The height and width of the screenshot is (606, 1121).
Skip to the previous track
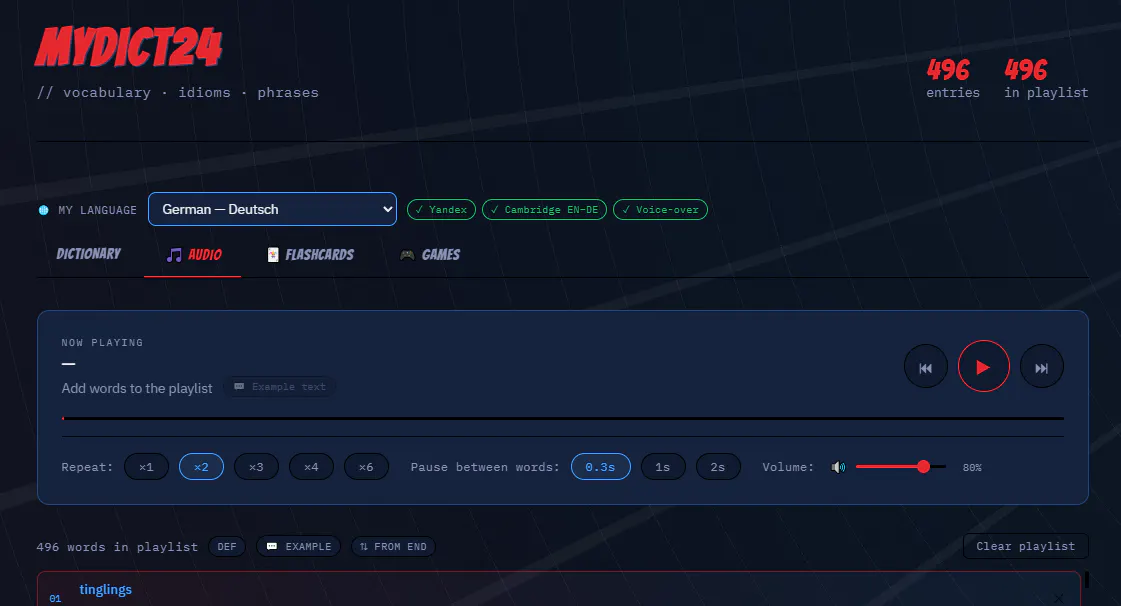click(x=926, y=367)
